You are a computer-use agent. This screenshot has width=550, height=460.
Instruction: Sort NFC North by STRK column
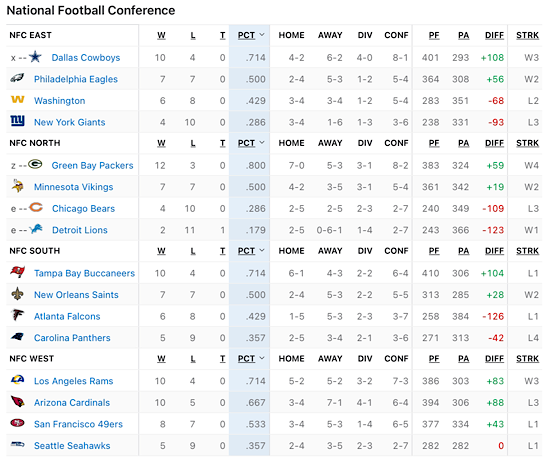528,143
